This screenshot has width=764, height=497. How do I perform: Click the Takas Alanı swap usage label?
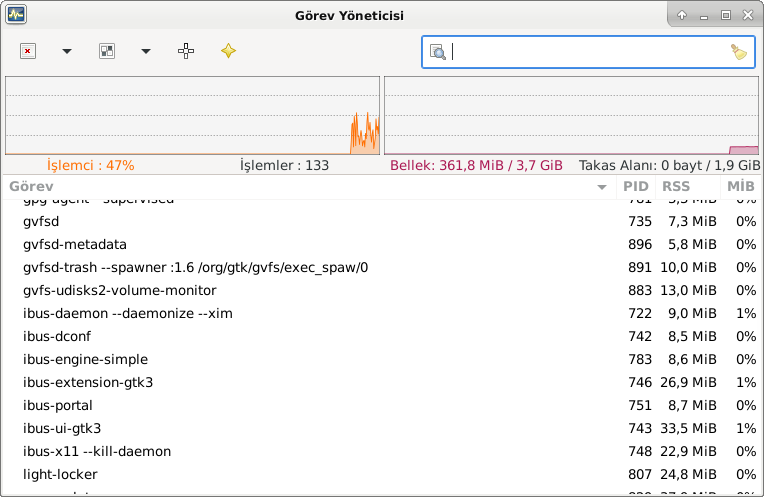coord(669,165)
